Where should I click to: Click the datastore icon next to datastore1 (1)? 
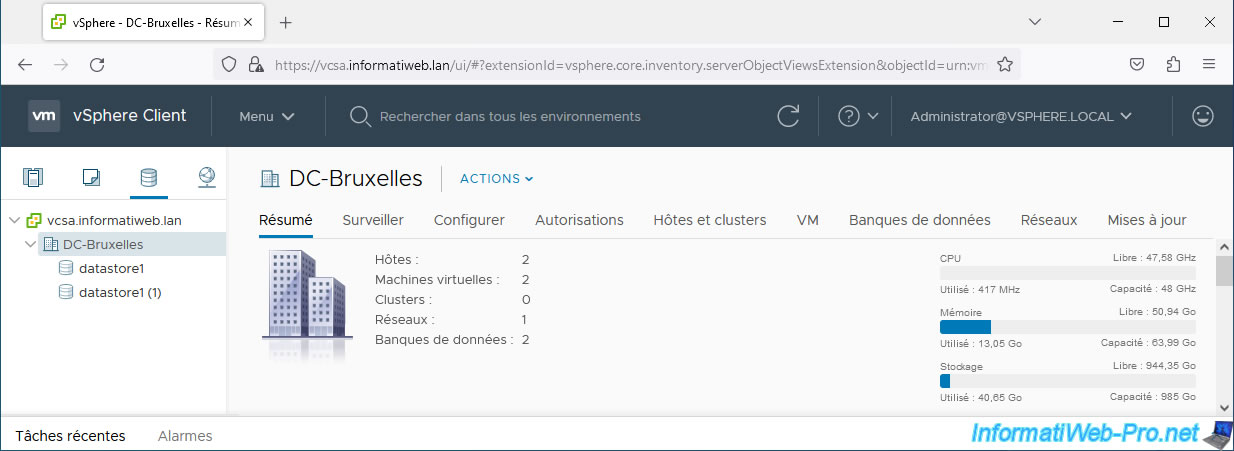pyautogui.click(x=66, y=292)
